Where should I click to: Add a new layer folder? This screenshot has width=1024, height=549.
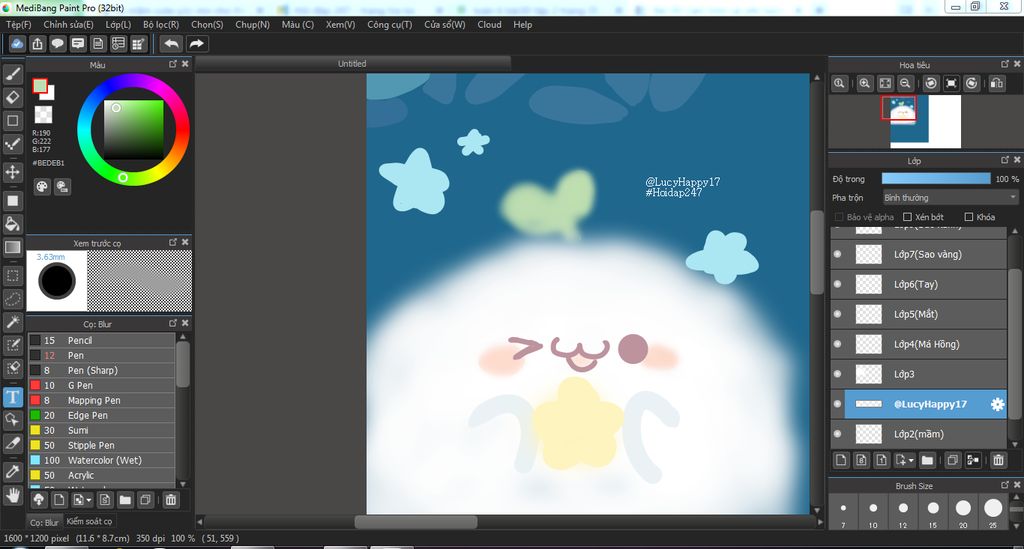[x=927, y=460]
